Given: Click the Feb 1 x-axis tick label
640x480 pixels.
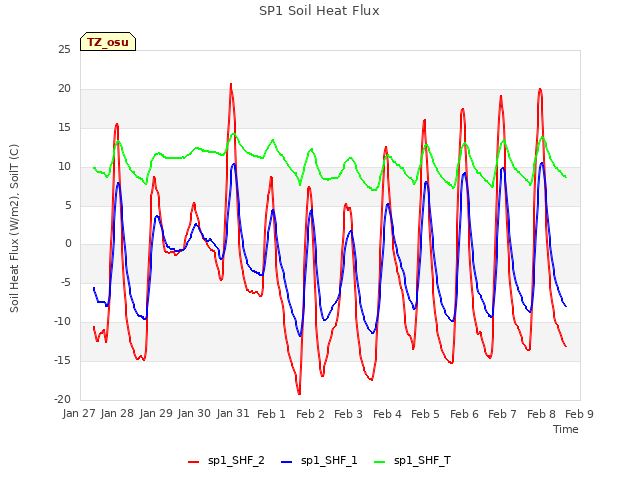Looking at the screenshot, I should 271,414.
